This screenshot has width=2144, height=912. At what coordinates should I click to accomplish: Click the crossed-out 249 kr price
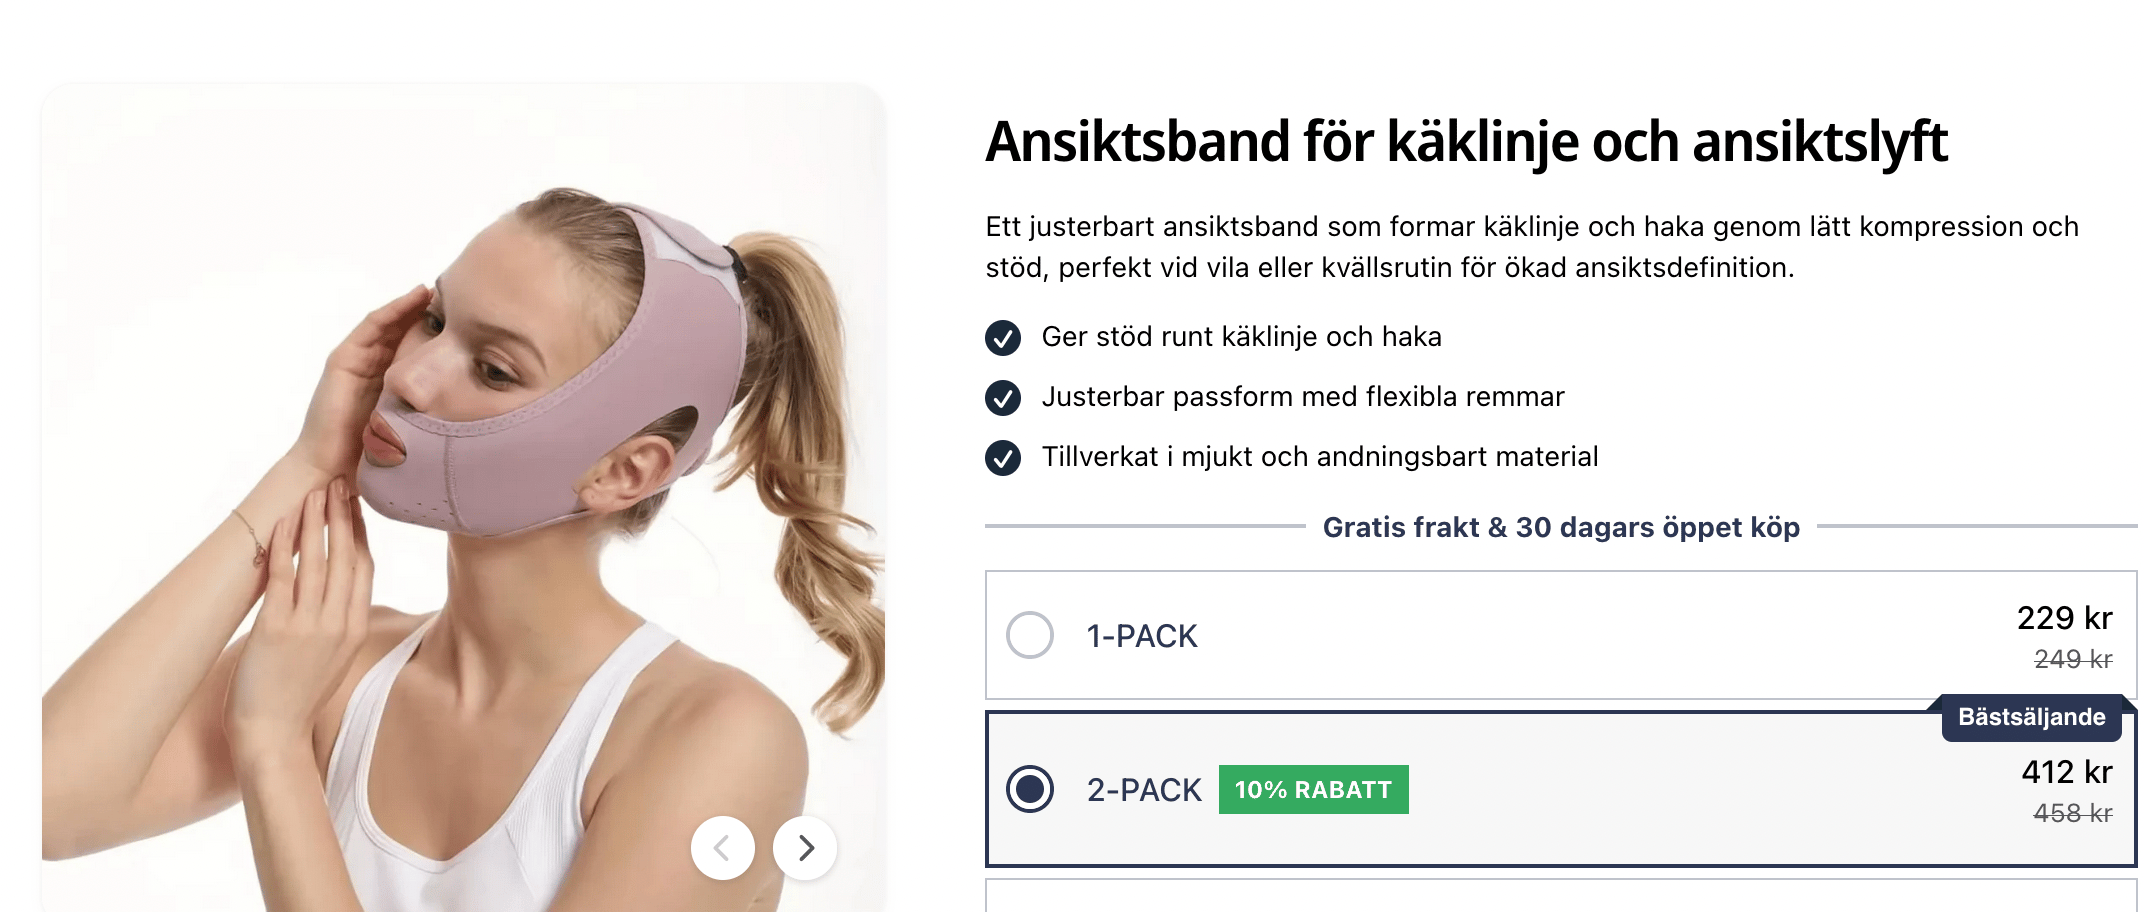pos(2073,659)
